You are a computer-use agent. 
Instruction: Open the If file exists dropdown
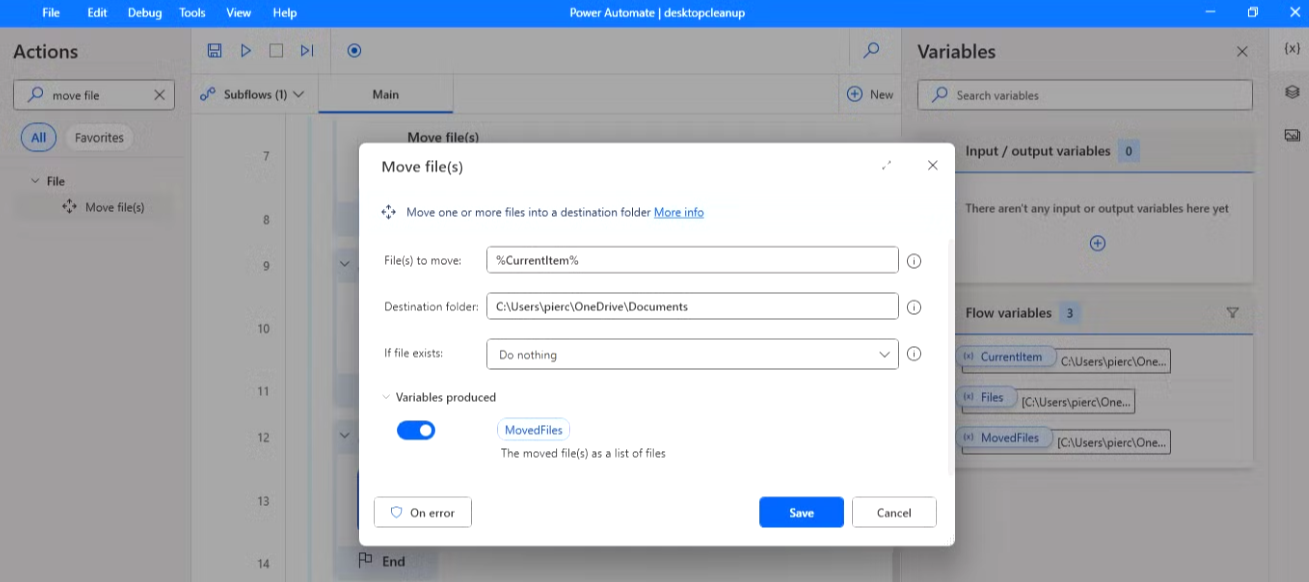point(692,354)
